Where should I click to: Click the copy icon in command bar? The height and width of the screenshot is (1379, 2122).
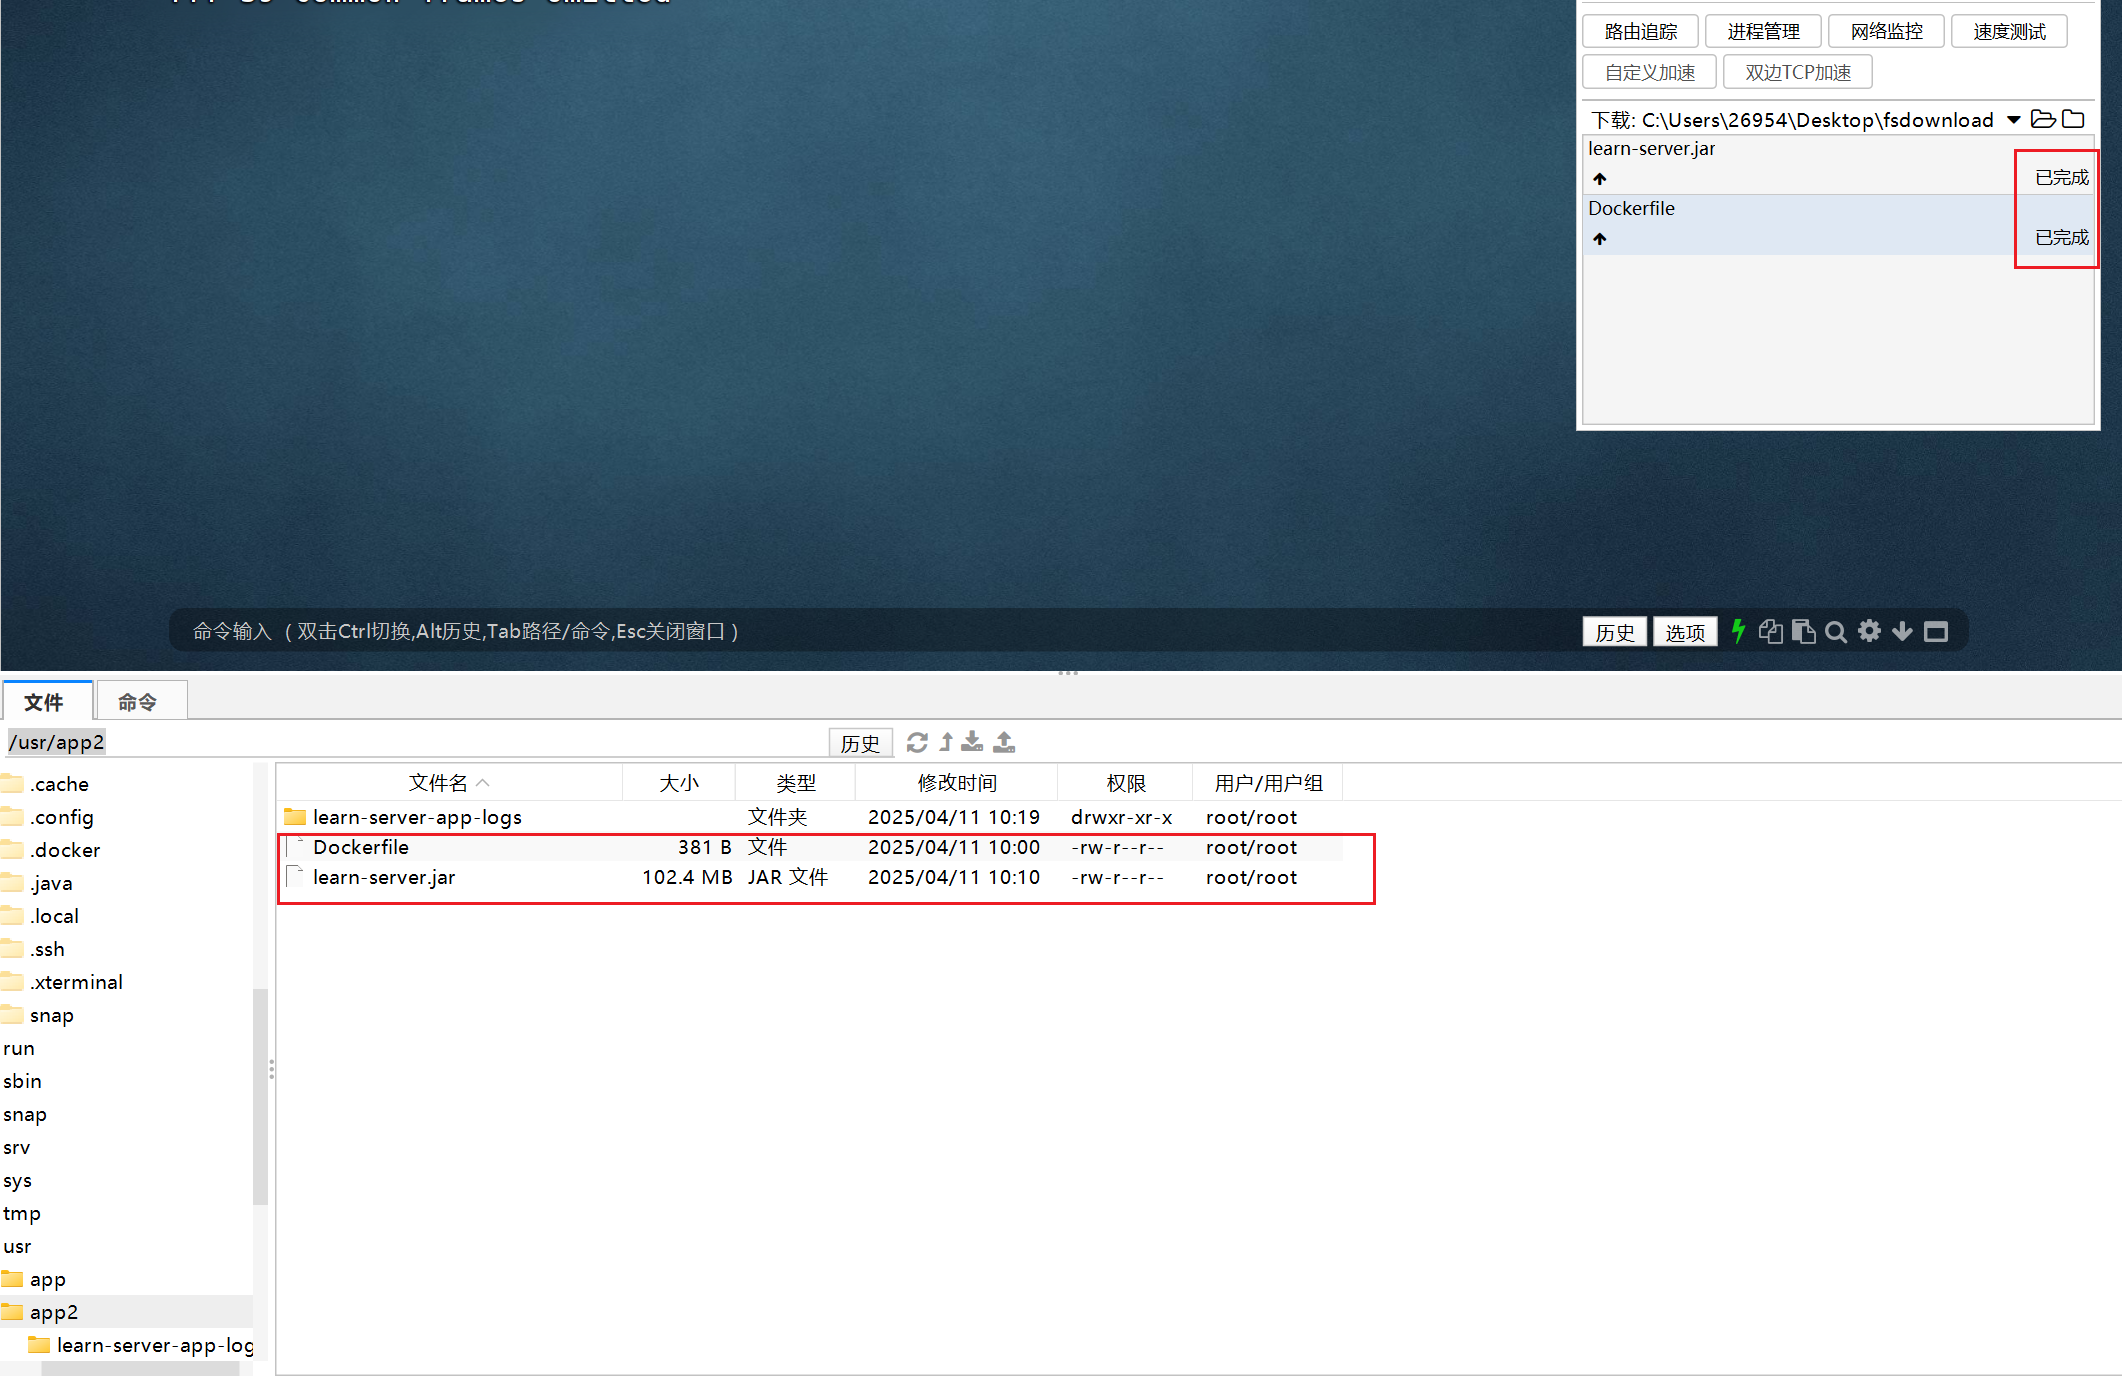(x=1770, y=632)
